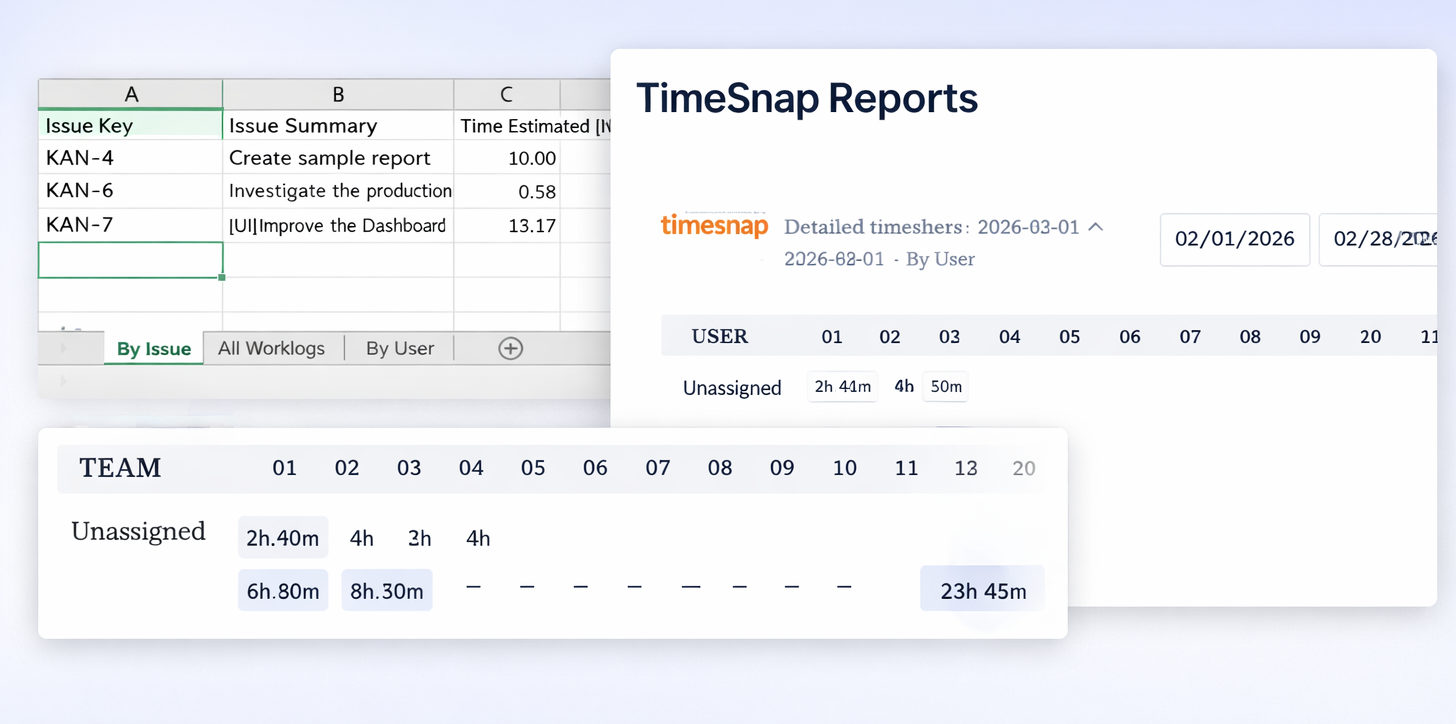The height and width of the screenshot is (724, 1456).
Task: Click the add new sheet plus icon
Action: point(510,348)
